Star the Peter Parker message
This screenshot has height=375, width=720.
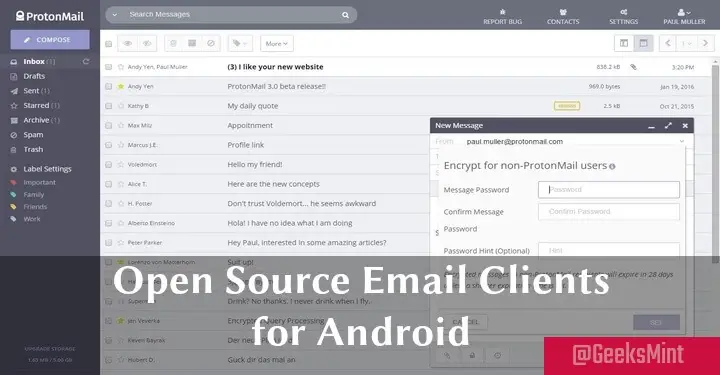coord(121,243)
